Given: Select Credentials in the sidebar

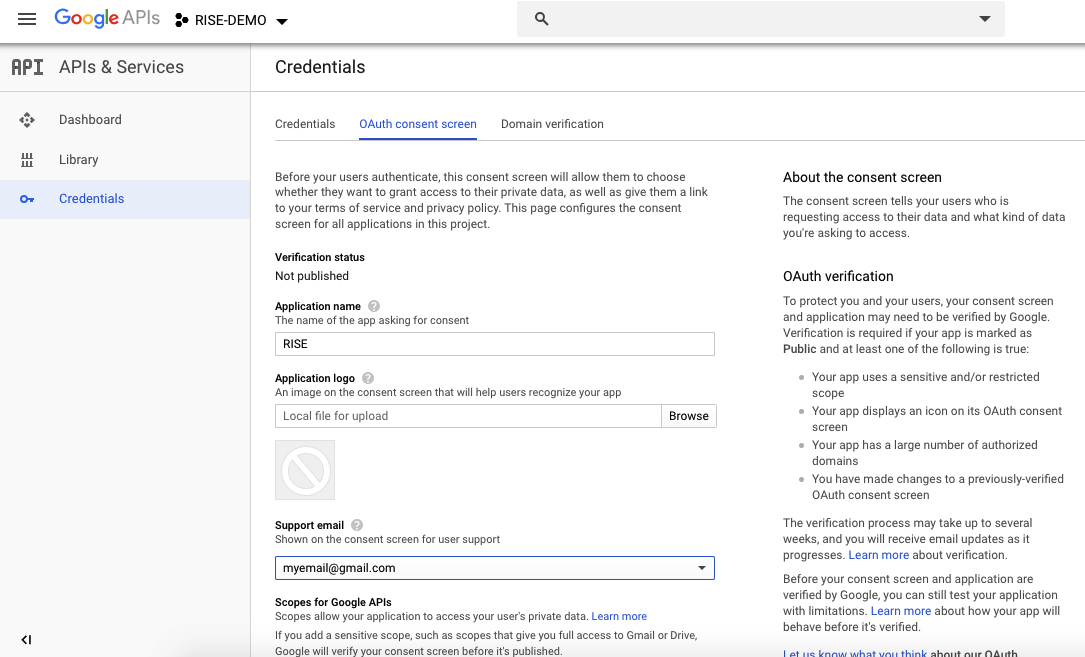Looking at the screenshot, I should [125, 199].
